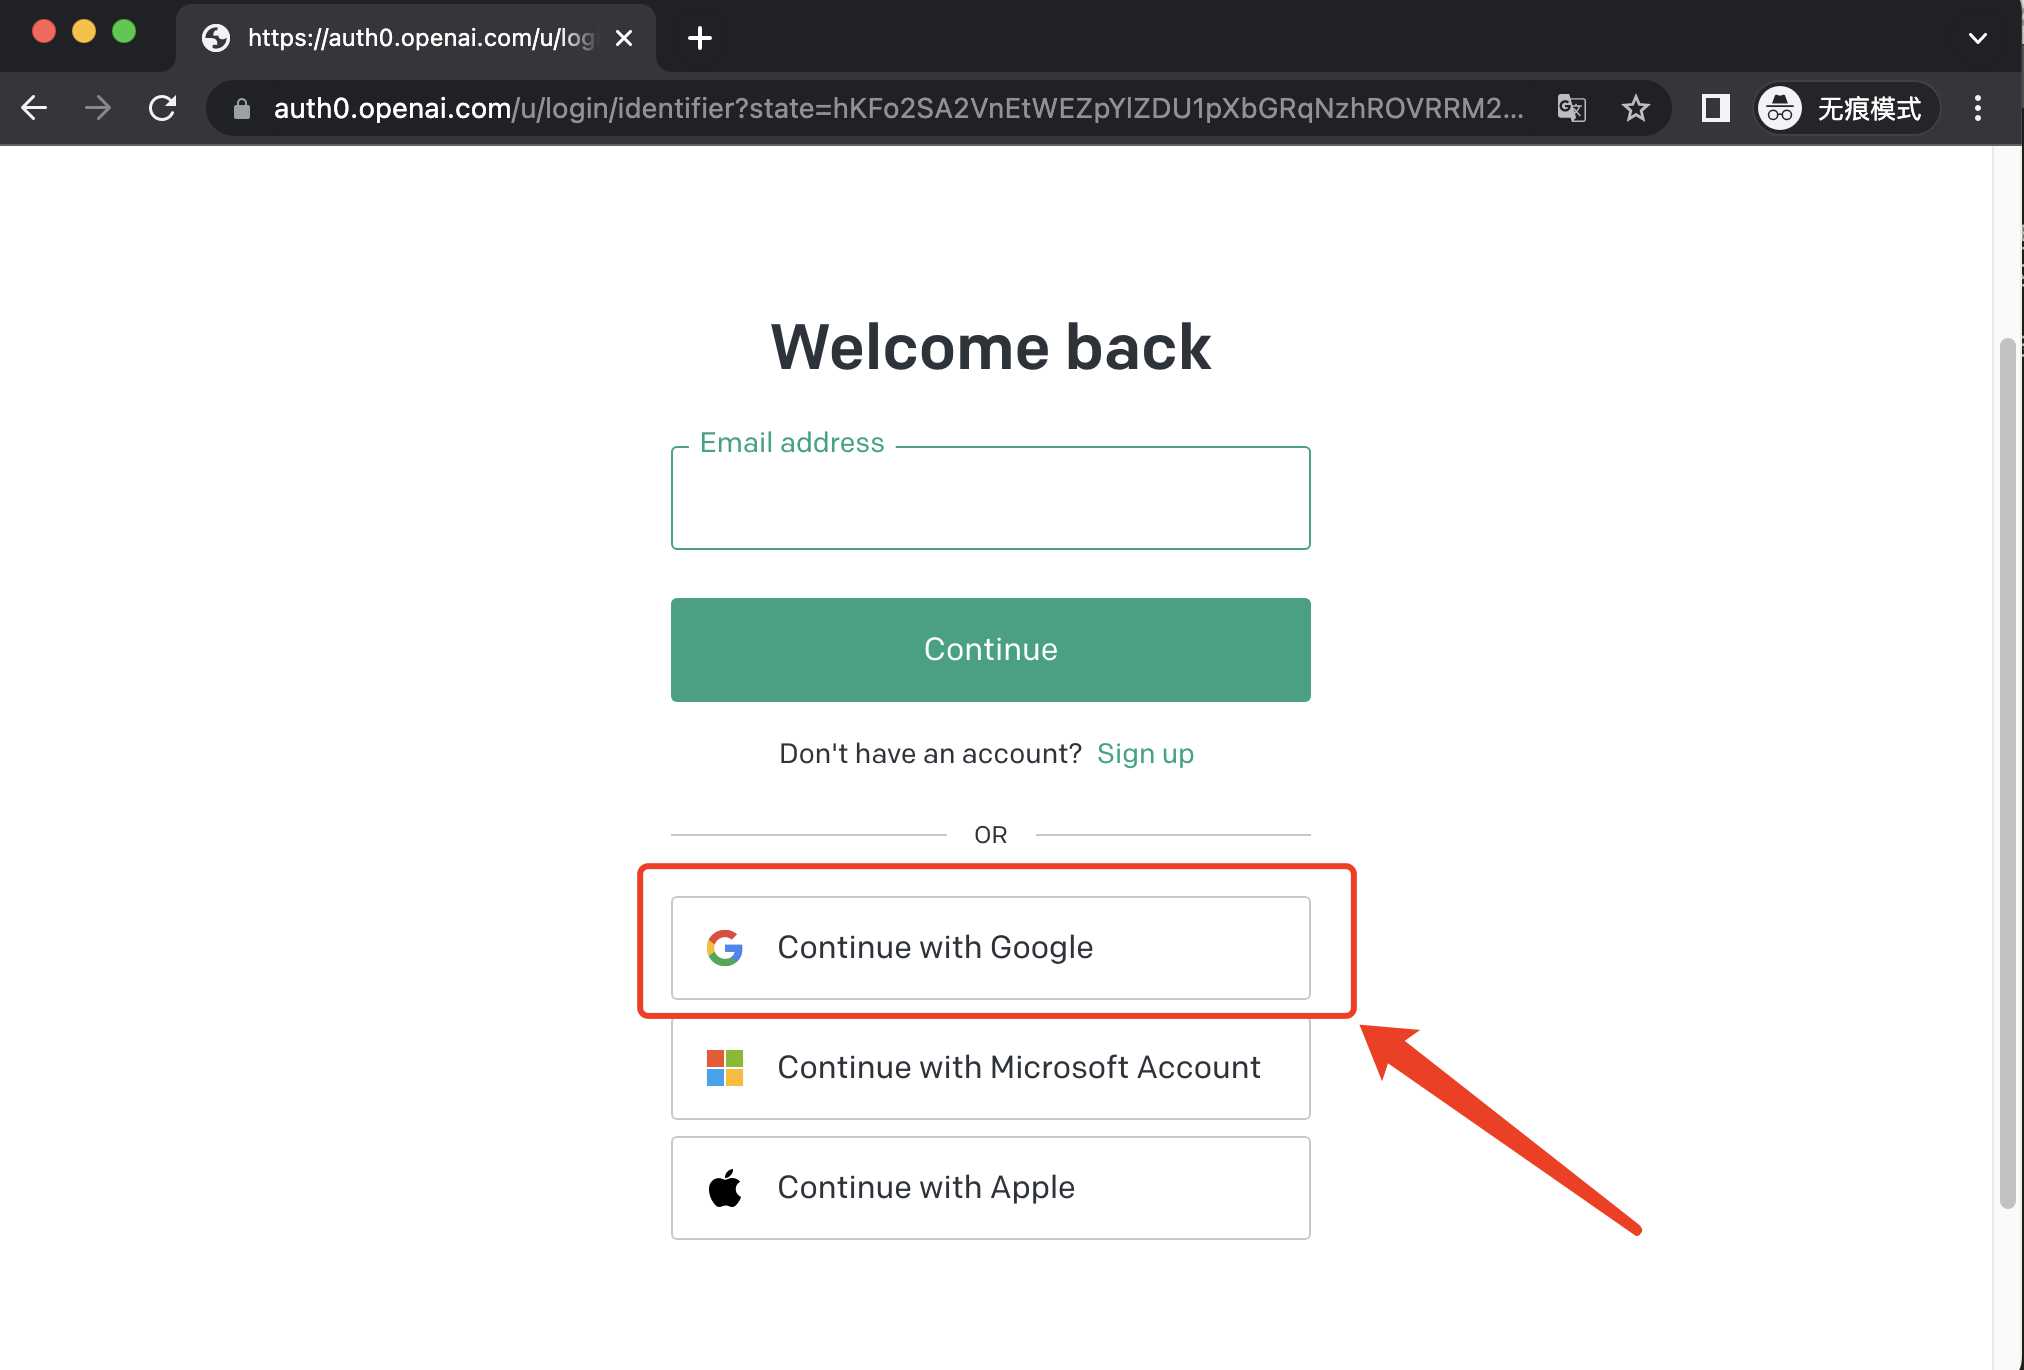Viewport: 2024px width, 1370px height.
Task: Choose Continue with Apple
Action: click(990, 1187)
